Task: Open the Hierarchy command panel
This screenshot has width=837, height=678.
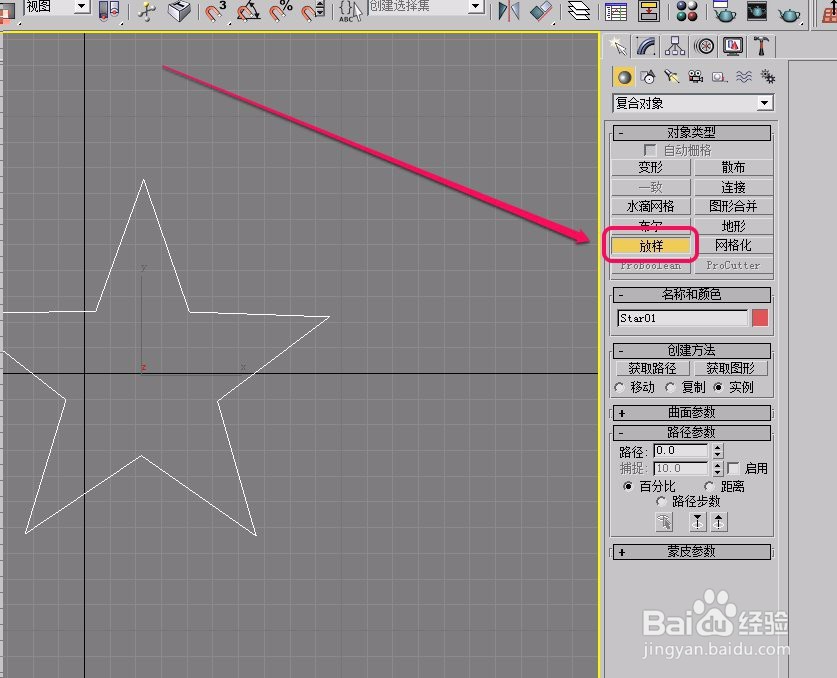Action: click(674, 46)
